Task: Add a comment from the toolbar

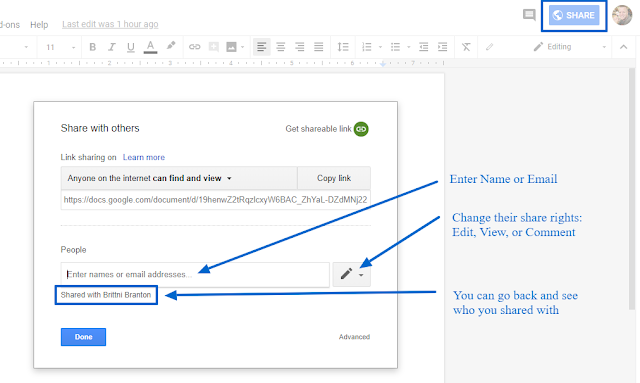Action: coord(213,47)
